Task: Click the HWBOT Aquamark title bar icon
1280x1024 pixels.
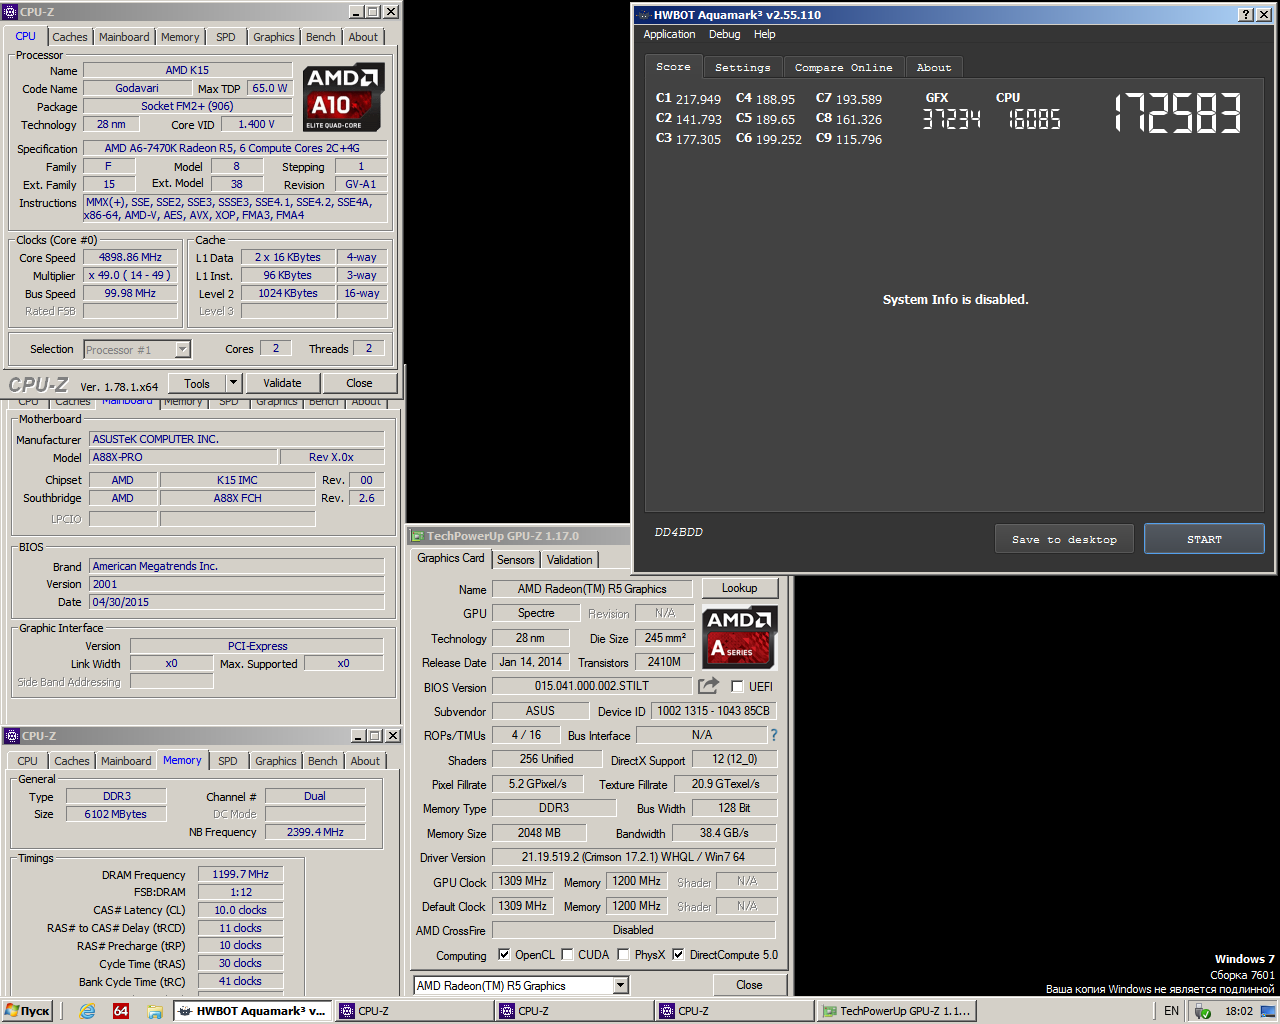Action: 644,15
